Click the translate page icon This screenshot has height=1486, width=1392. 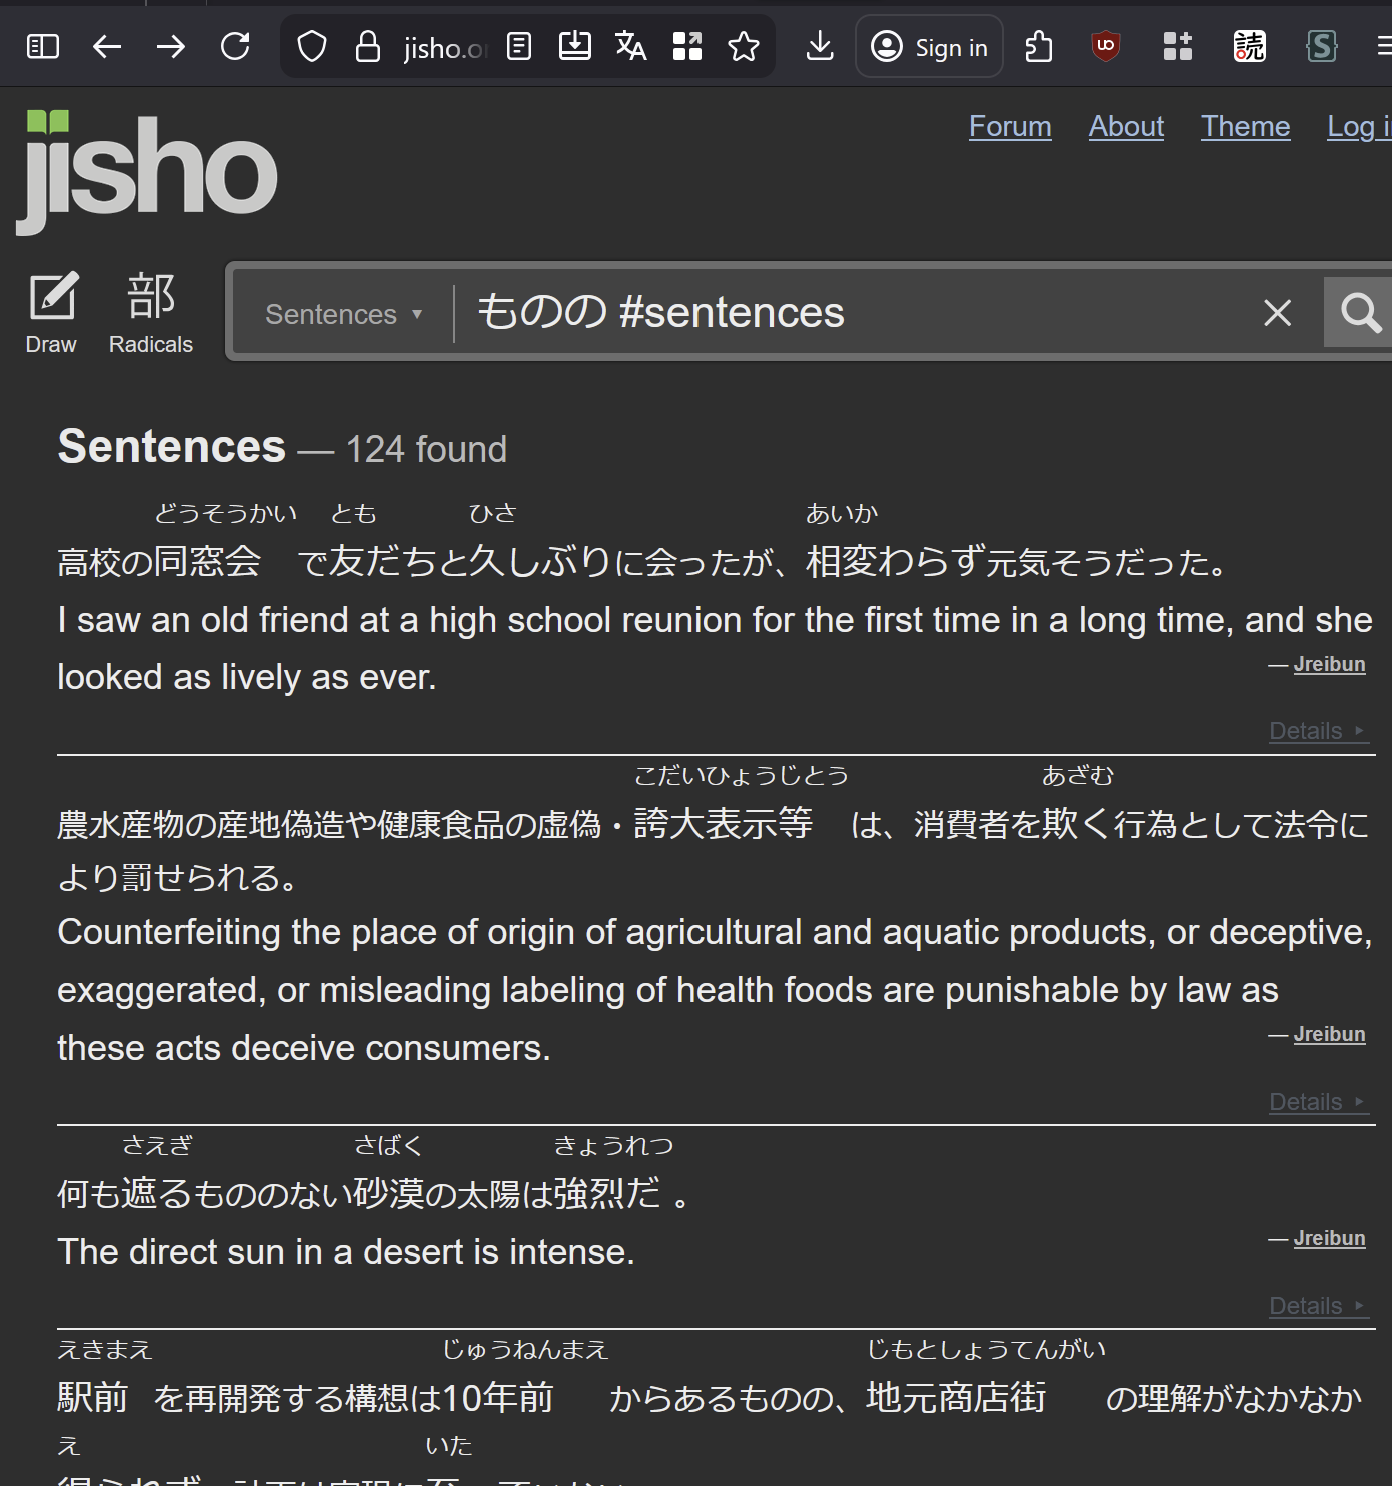[x=630, y=47]
